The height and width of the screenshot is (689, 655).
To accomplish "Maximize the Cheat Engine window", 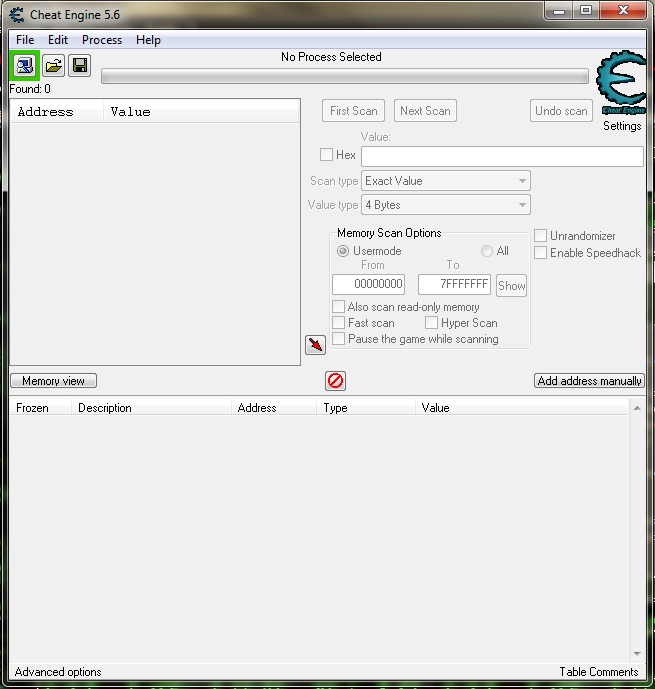I will point(586,11).
